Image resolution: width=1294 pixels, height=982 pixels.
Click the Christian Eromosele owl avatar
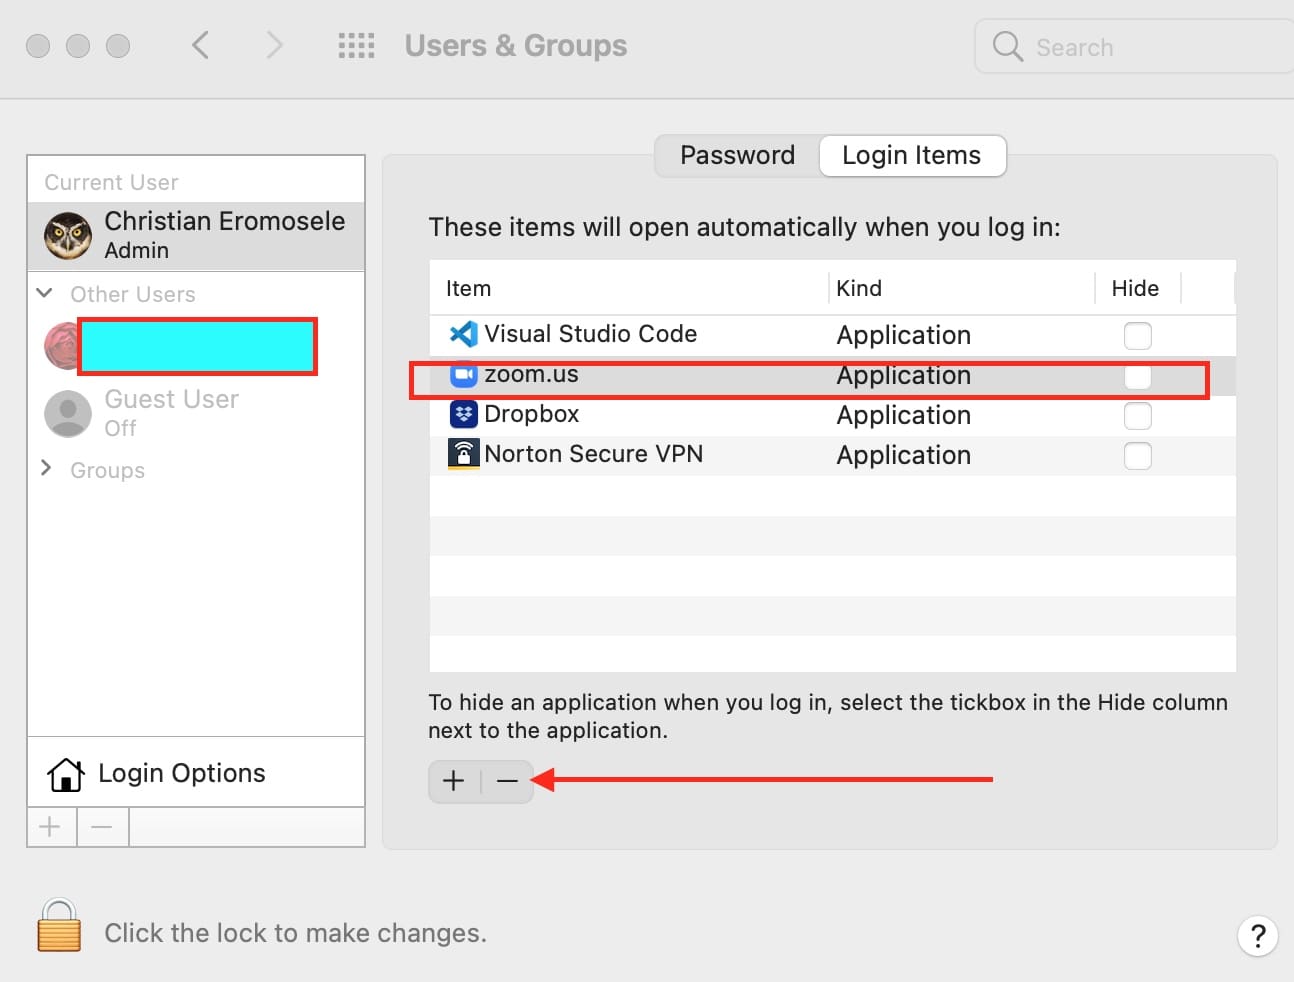pos(68,236)
